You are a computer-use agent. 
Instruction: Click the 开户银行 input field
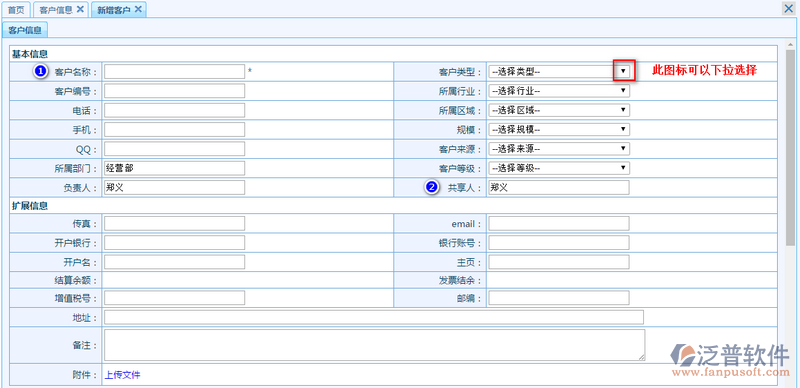(174, 243)
